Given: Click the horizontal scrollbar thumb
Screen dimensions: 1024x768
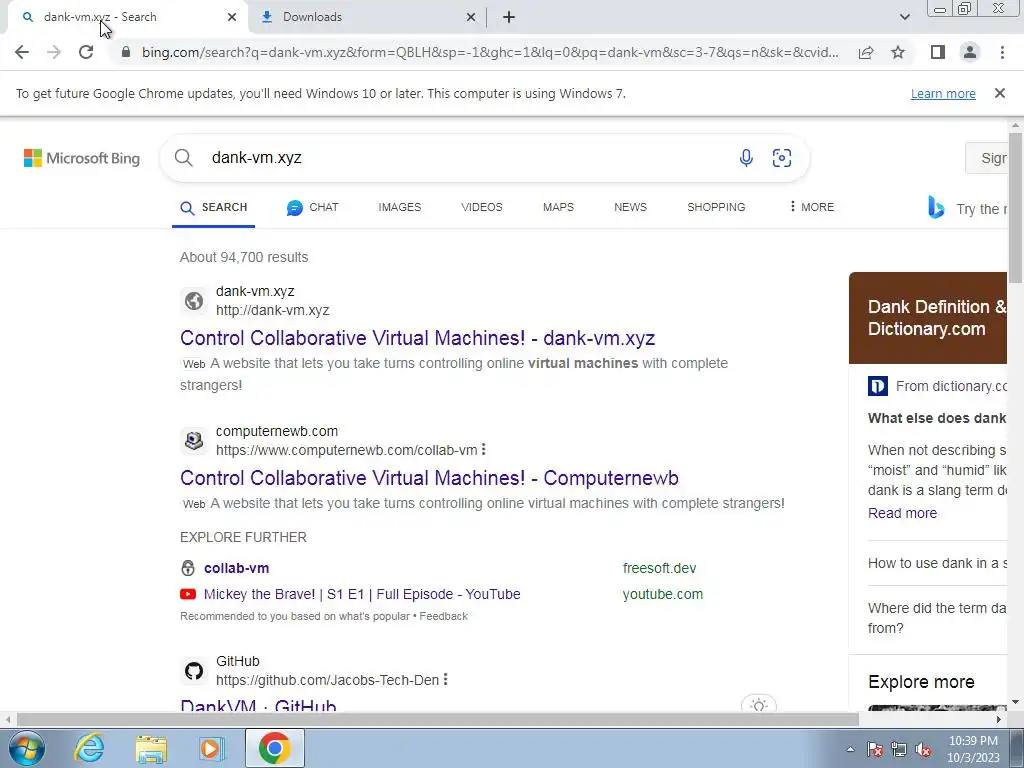Looking at the screenshot, I should click(438, 720).
